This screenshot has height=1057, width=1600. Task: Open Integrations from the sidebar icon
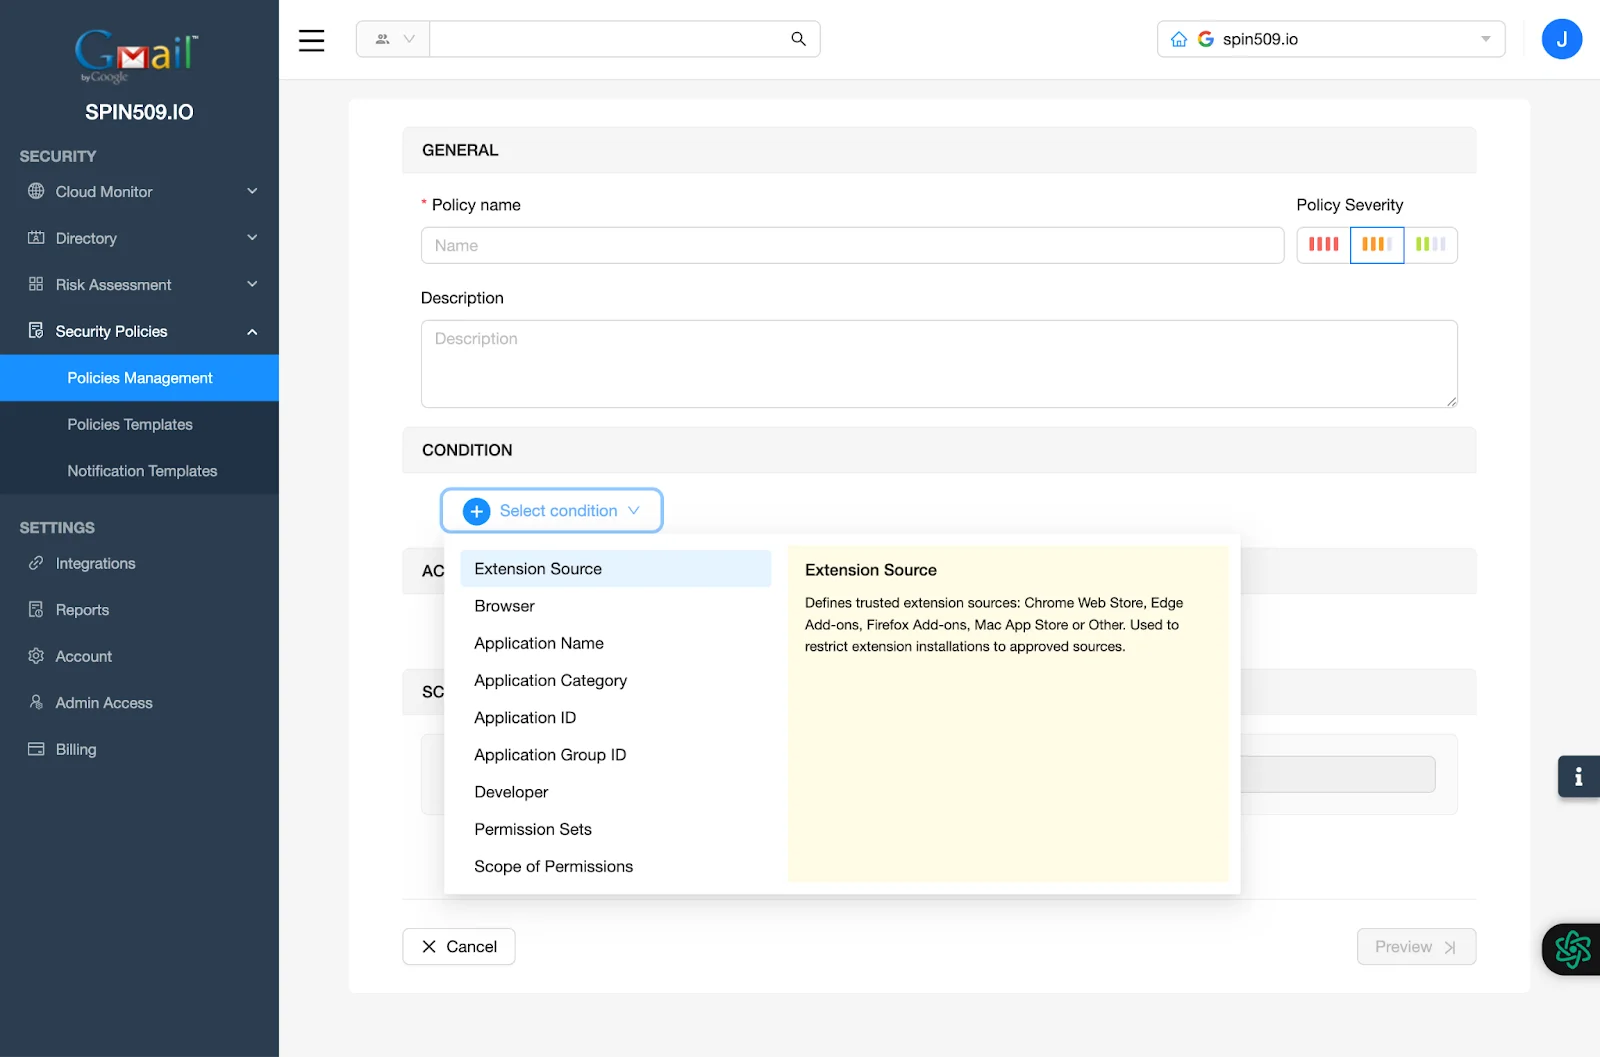(x=36, y=563)
